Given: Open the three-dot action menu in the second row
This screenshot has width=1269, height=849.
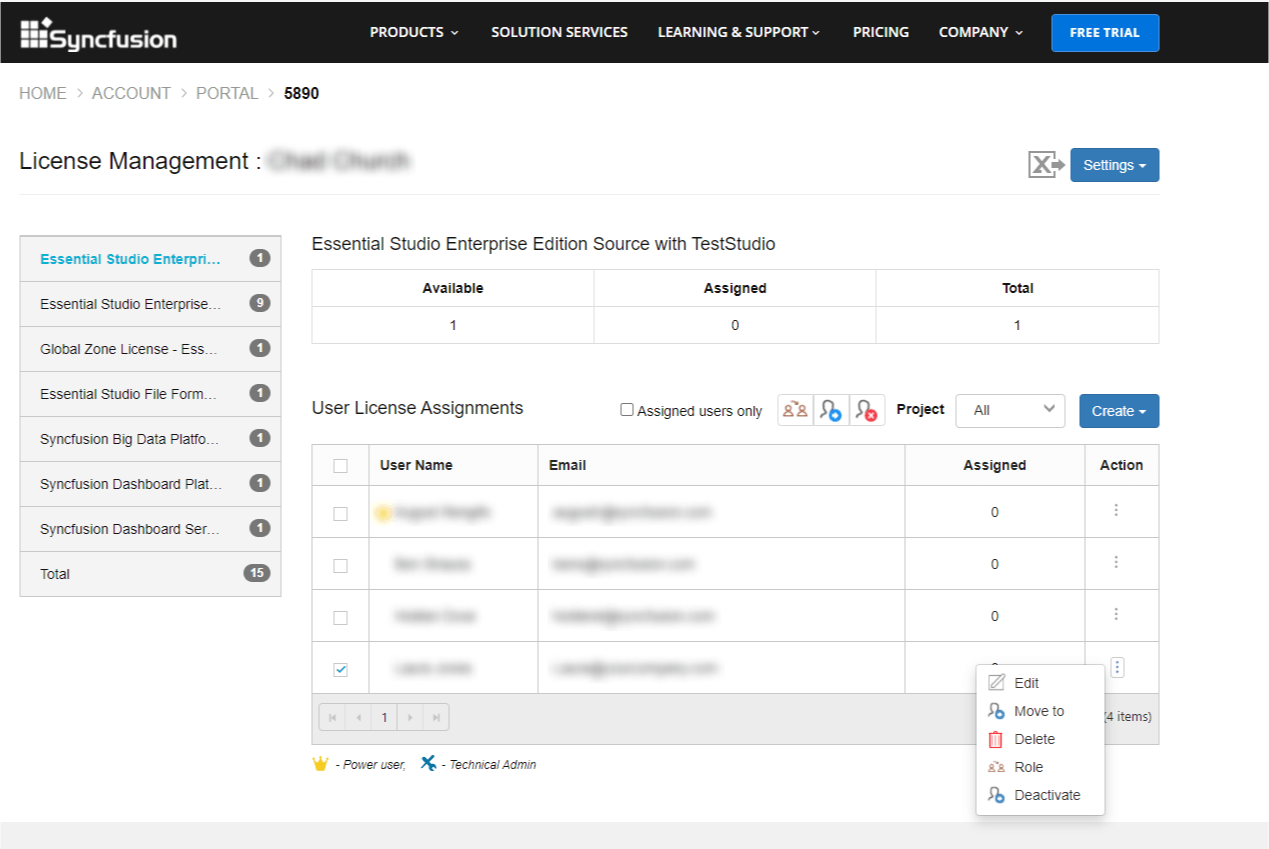Looking at the screenshot, I should coord(1116,563).
